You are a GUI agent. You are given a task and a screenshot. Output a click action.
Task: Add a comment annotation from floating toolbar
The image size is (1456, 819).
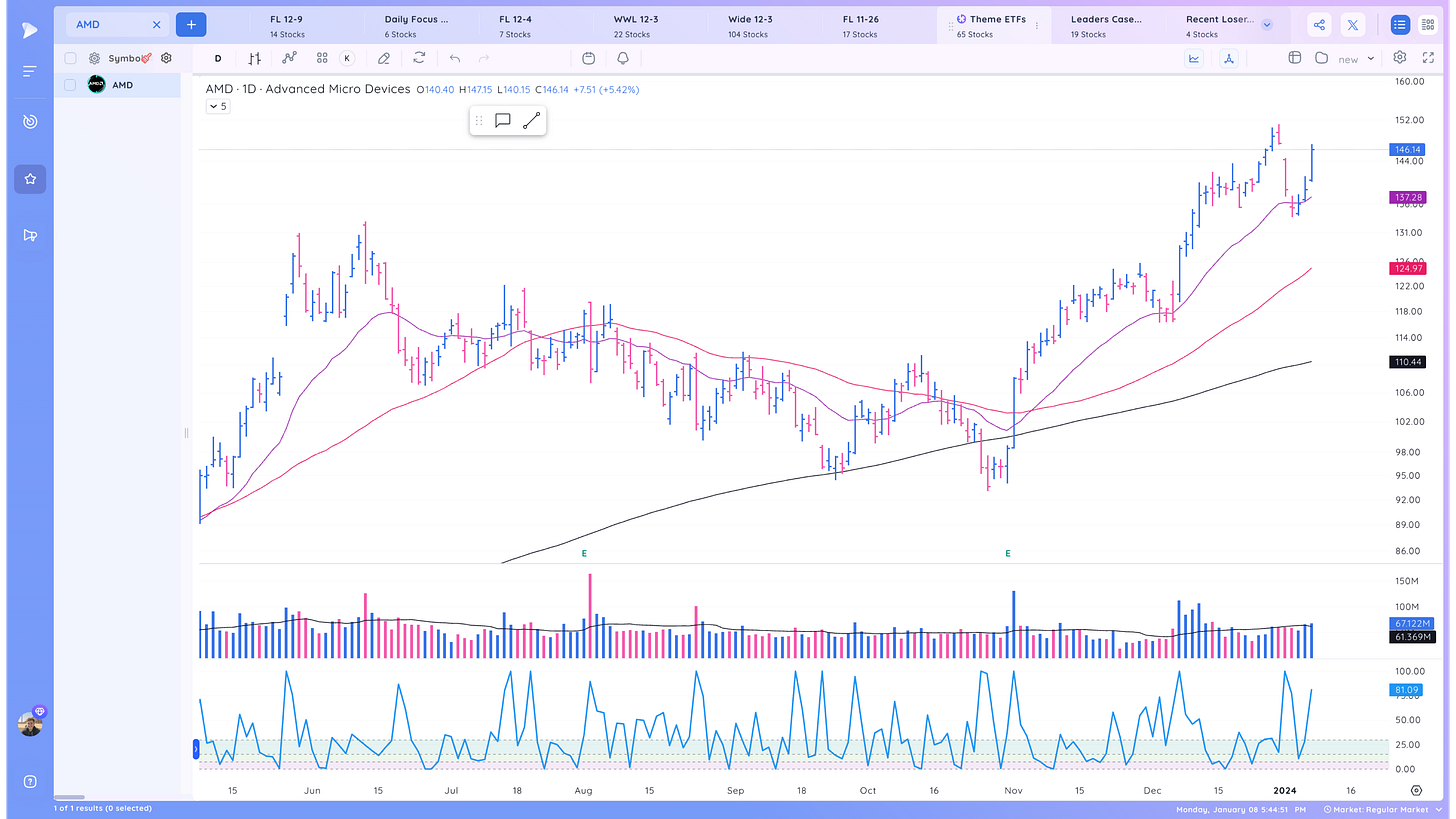point(503,121)
